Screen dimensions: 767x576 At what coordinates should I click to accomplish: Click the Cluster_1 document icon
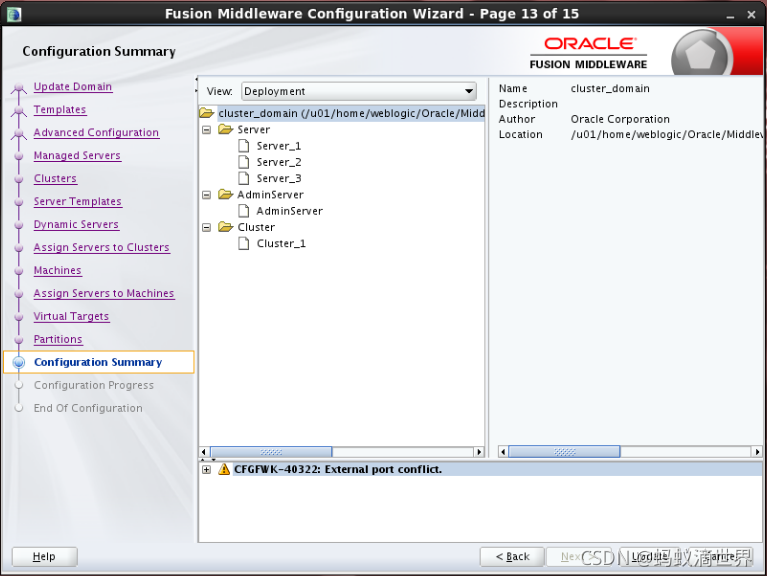pos(244,243)
